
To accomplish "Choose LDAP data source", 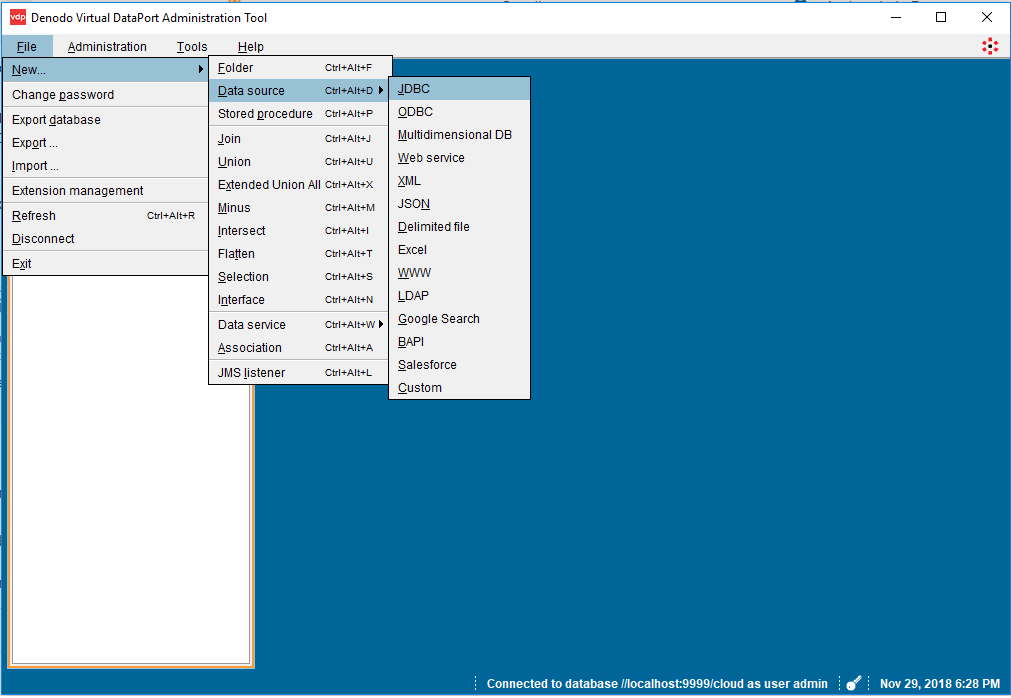I will [460, 296].
